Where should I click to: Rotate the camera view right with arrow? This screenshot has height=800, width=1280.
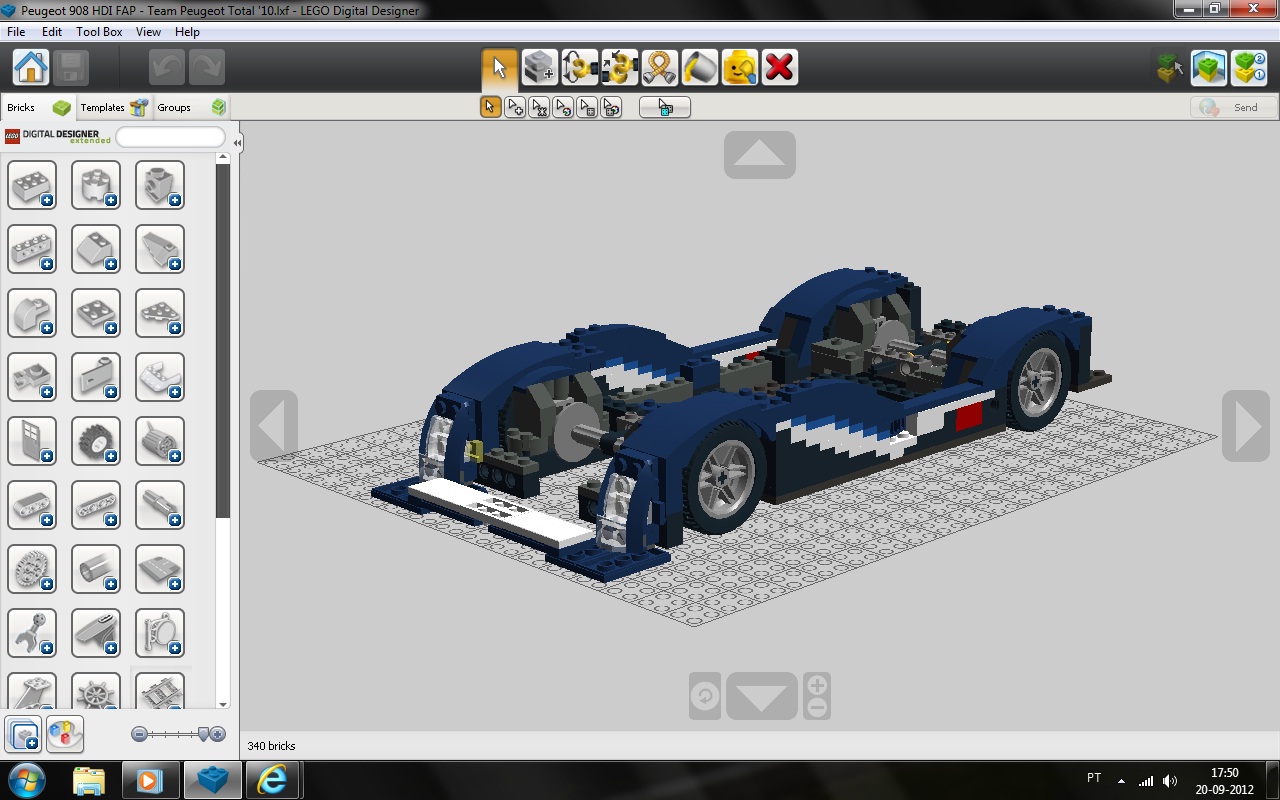1246,426
